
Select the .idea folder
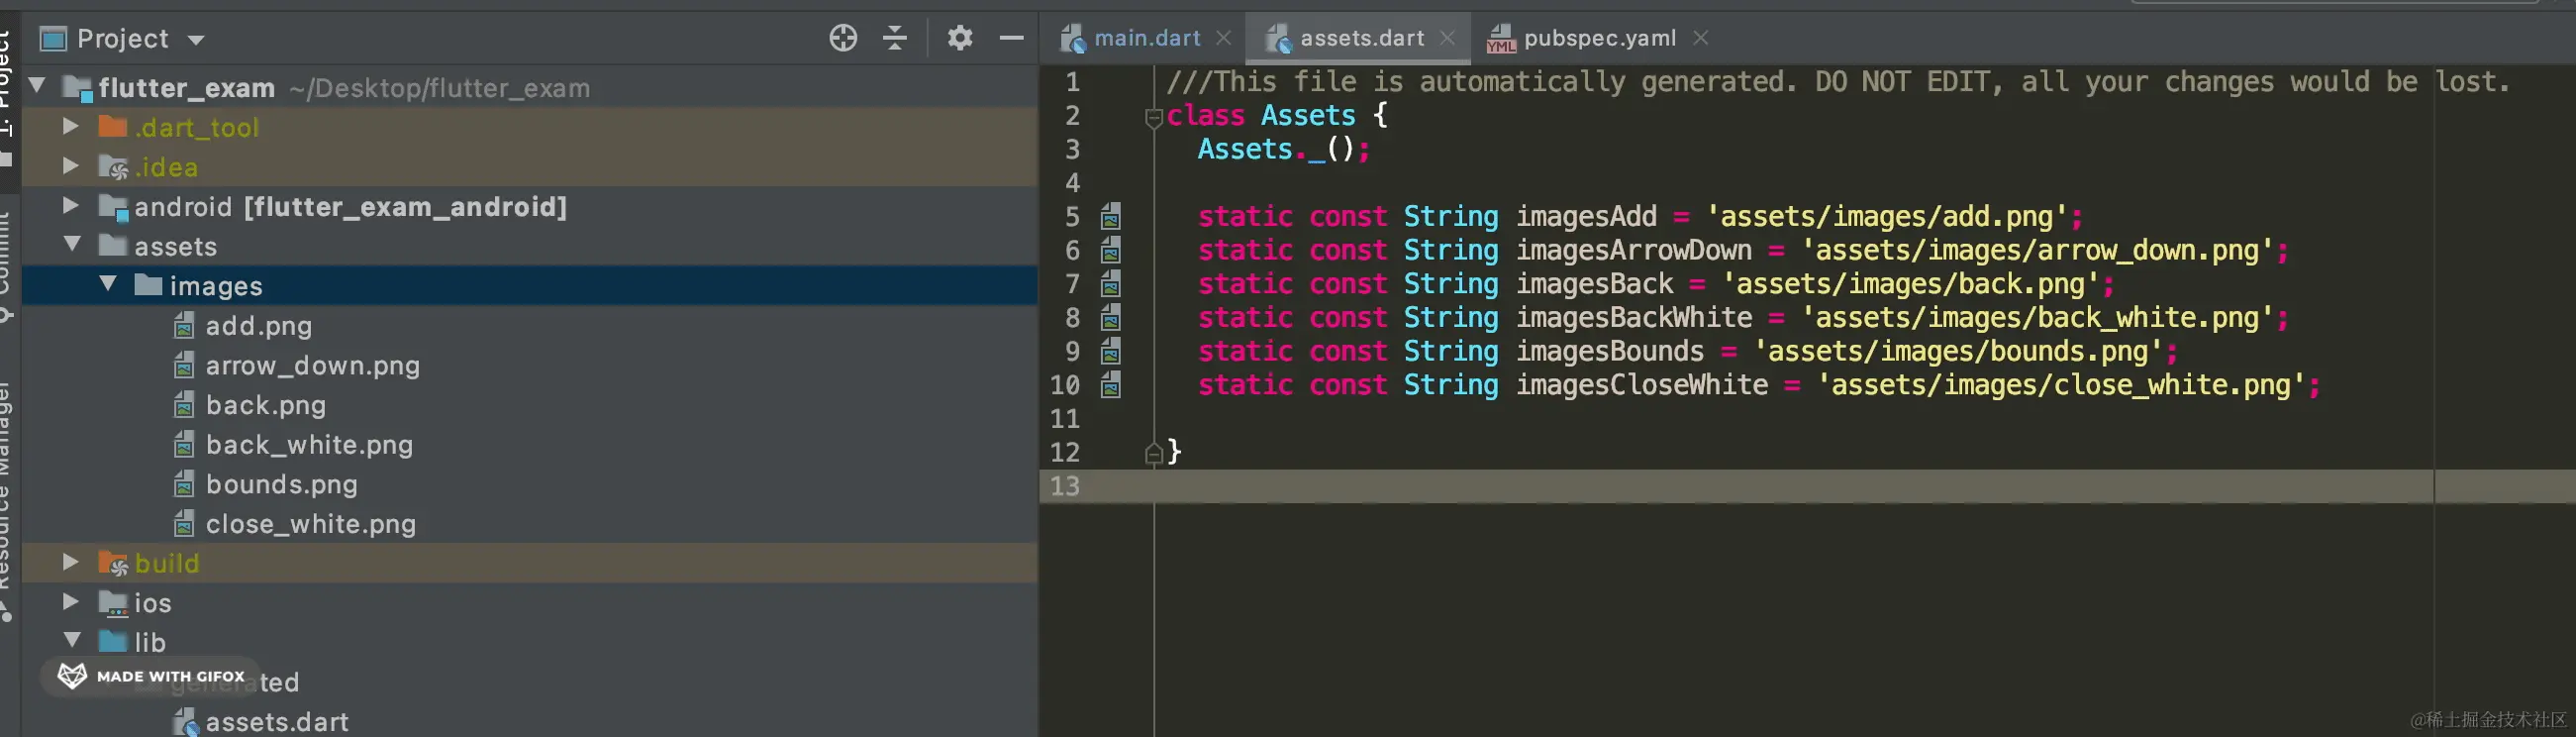(166, 168)
